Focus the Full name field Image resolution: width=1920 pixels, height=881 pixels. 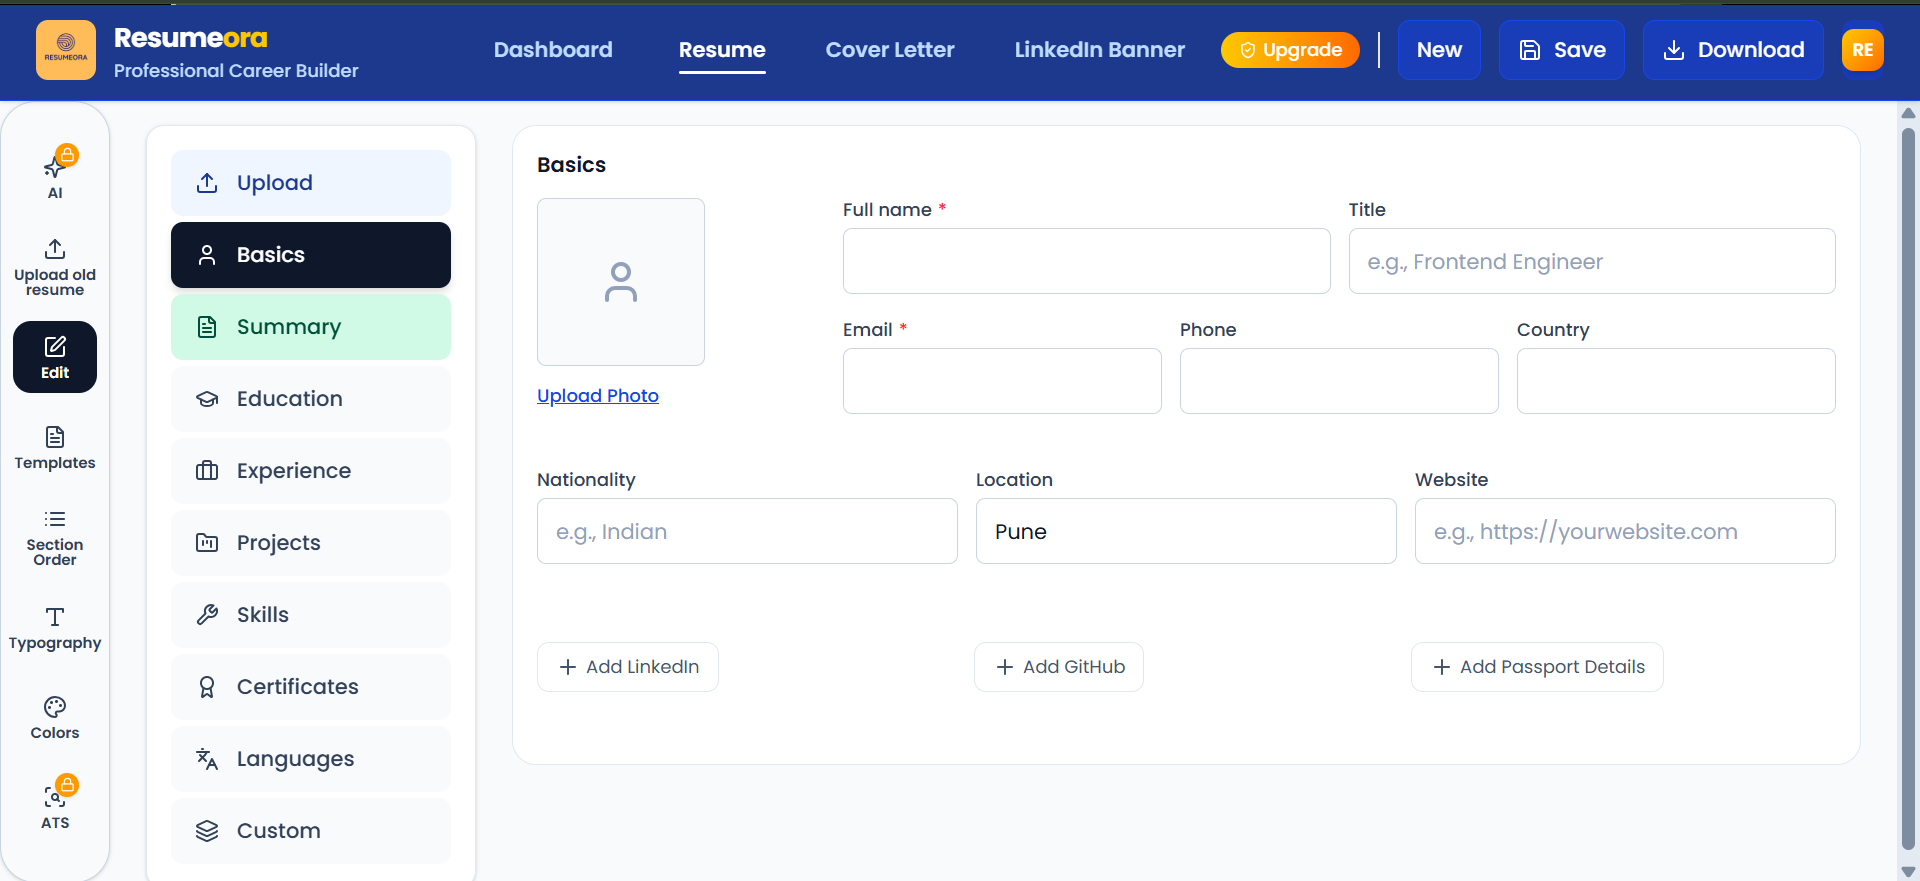[1086, 261]
